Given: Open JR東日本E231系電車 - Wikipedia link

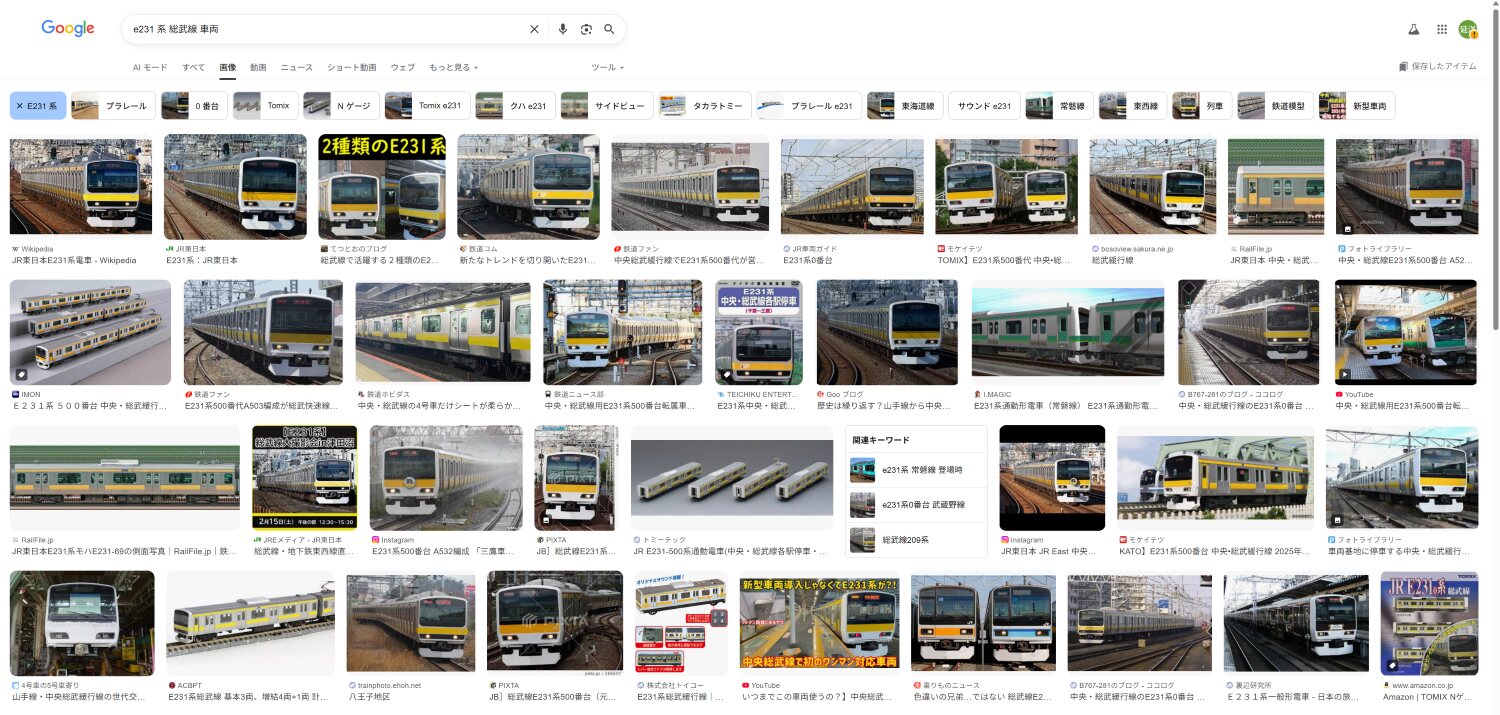Looking at the screenshot, I should pos(74,260).
